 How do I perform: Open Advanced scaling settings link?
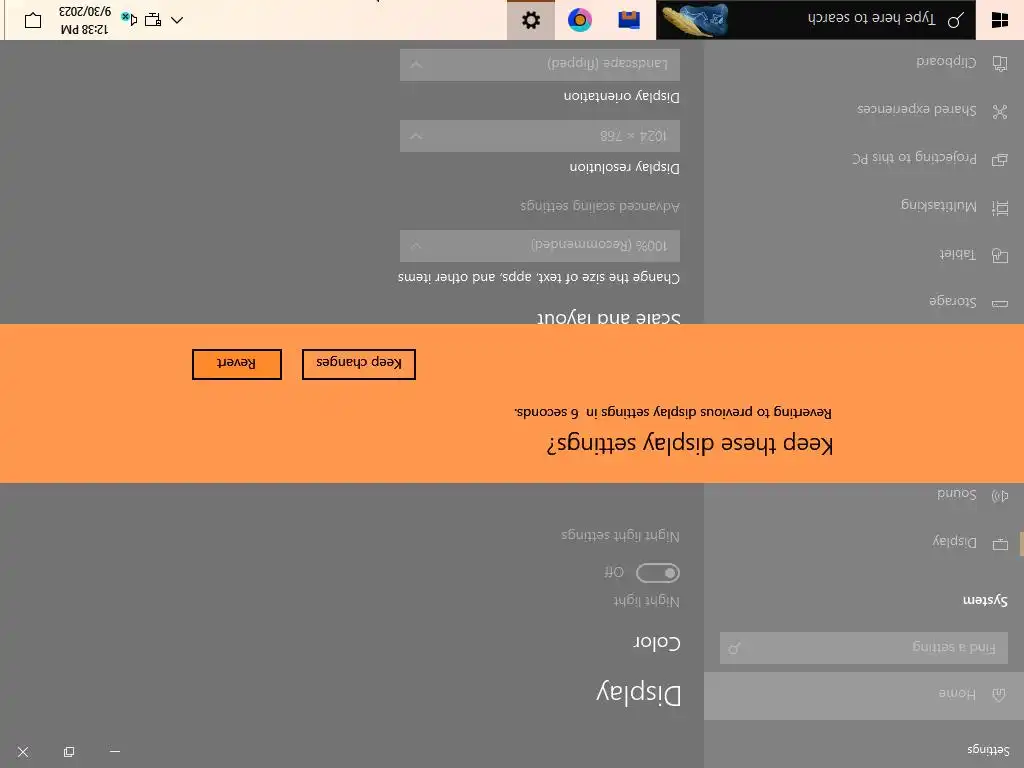click(600, 206)
